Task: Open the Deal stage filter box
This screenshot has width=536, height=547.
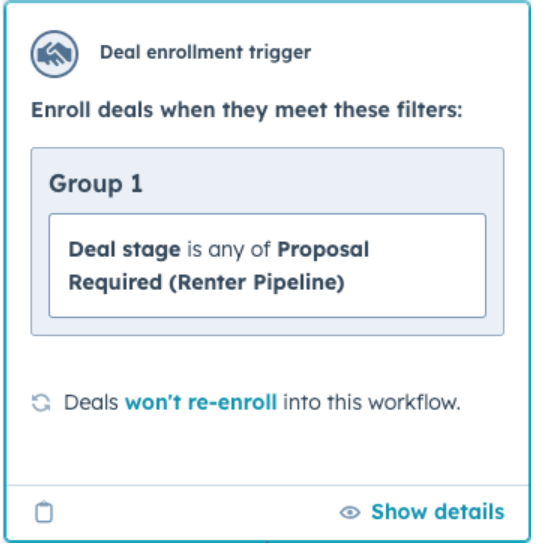Action: tap(267, 265)
